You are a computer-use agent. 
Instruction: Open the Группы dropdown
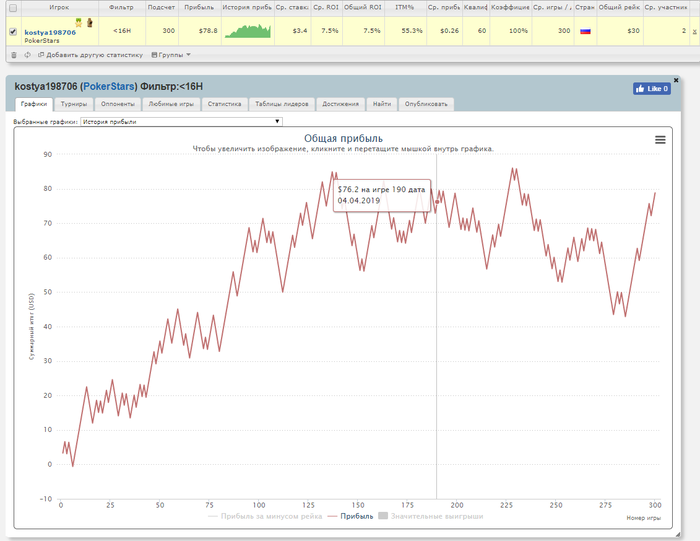click(171, 55)
